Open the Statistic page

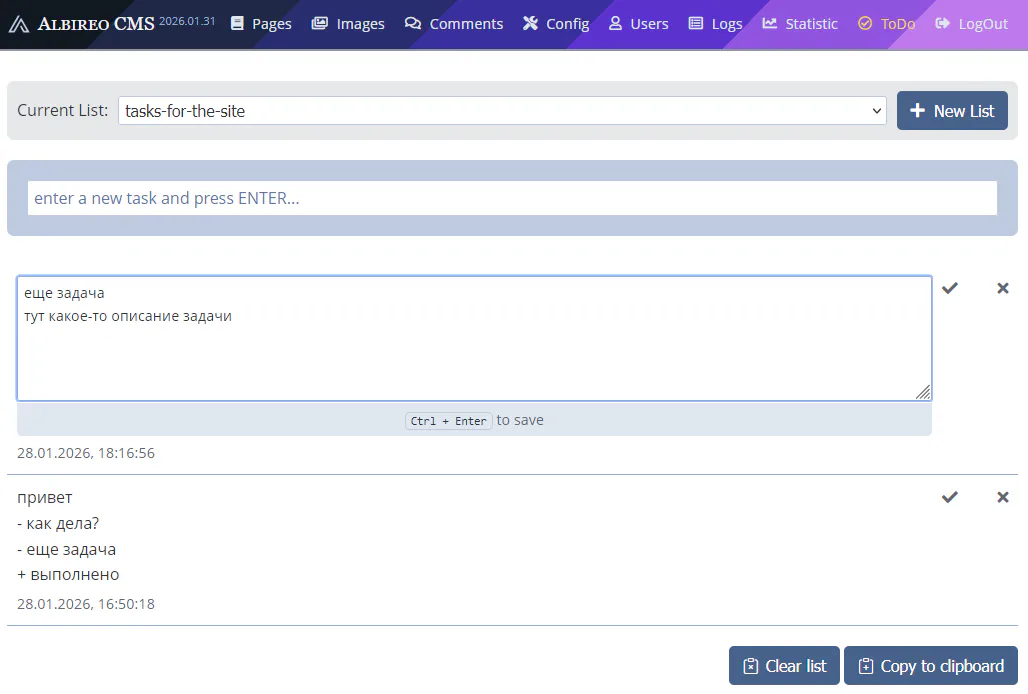799,24
